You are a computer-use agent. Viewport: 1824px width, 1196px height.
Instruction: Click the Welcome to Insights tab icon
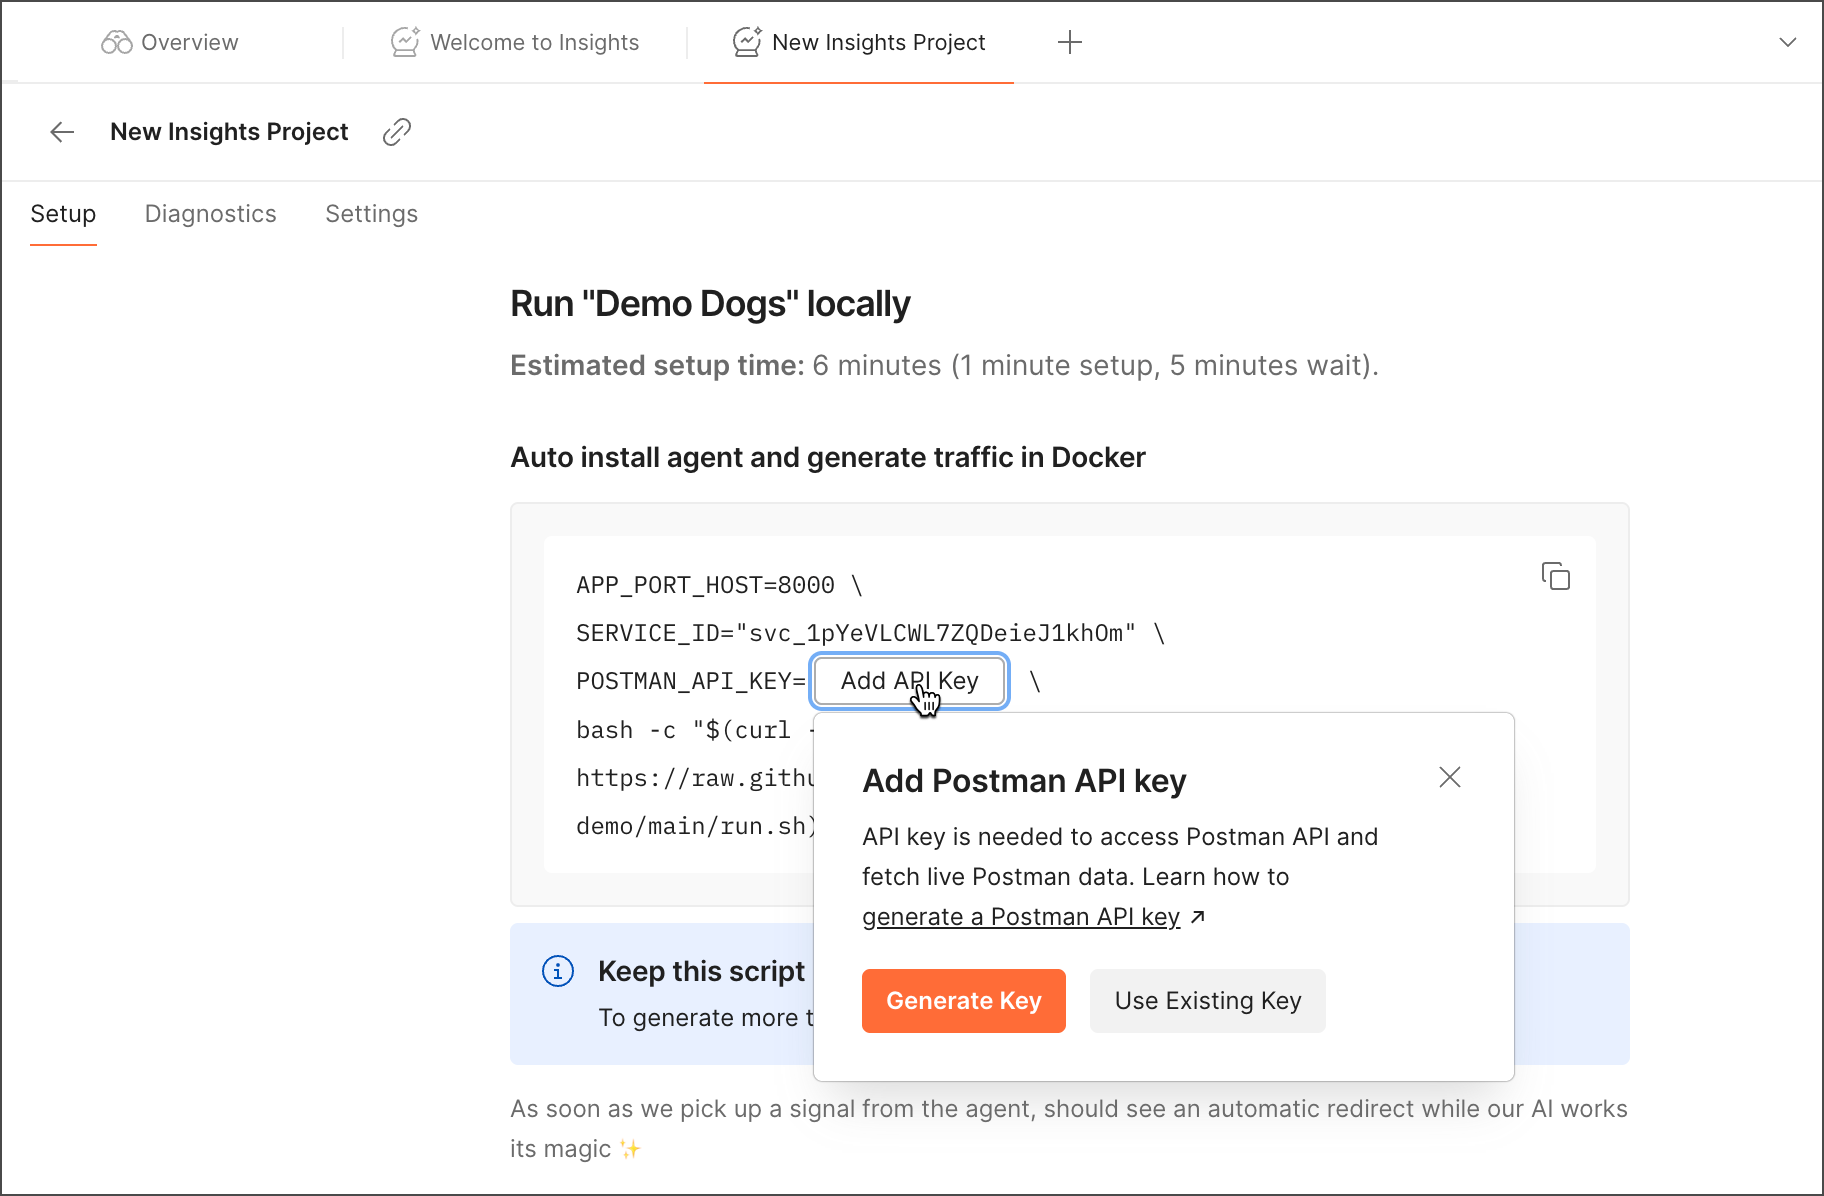tap(405, 42)
